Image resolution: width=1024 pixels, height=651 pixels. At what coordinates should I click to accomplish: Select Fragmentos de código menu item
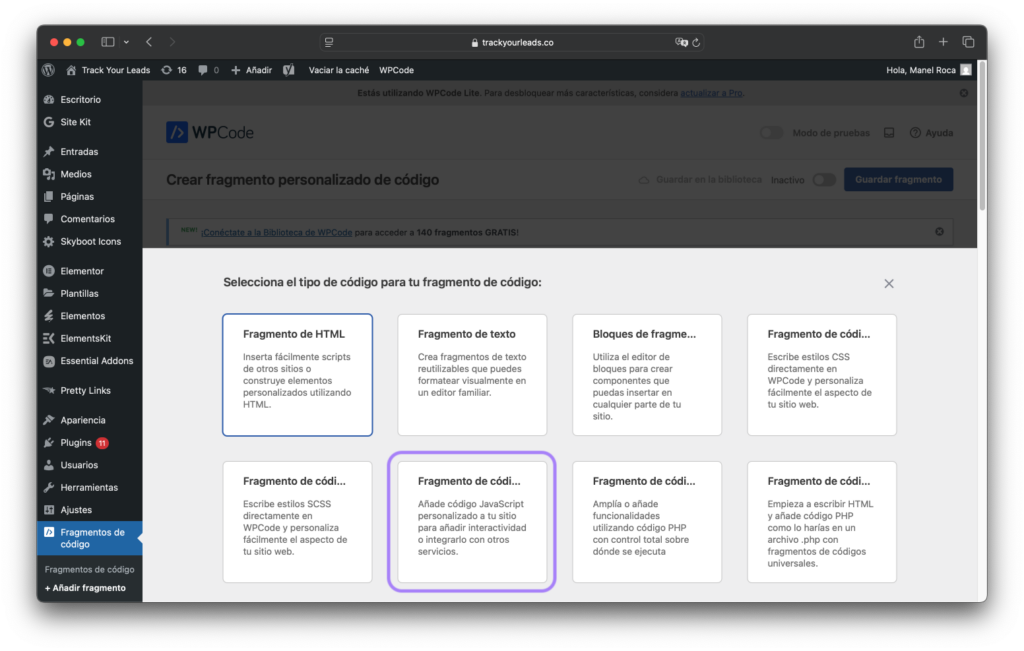[x=89, y=538]
